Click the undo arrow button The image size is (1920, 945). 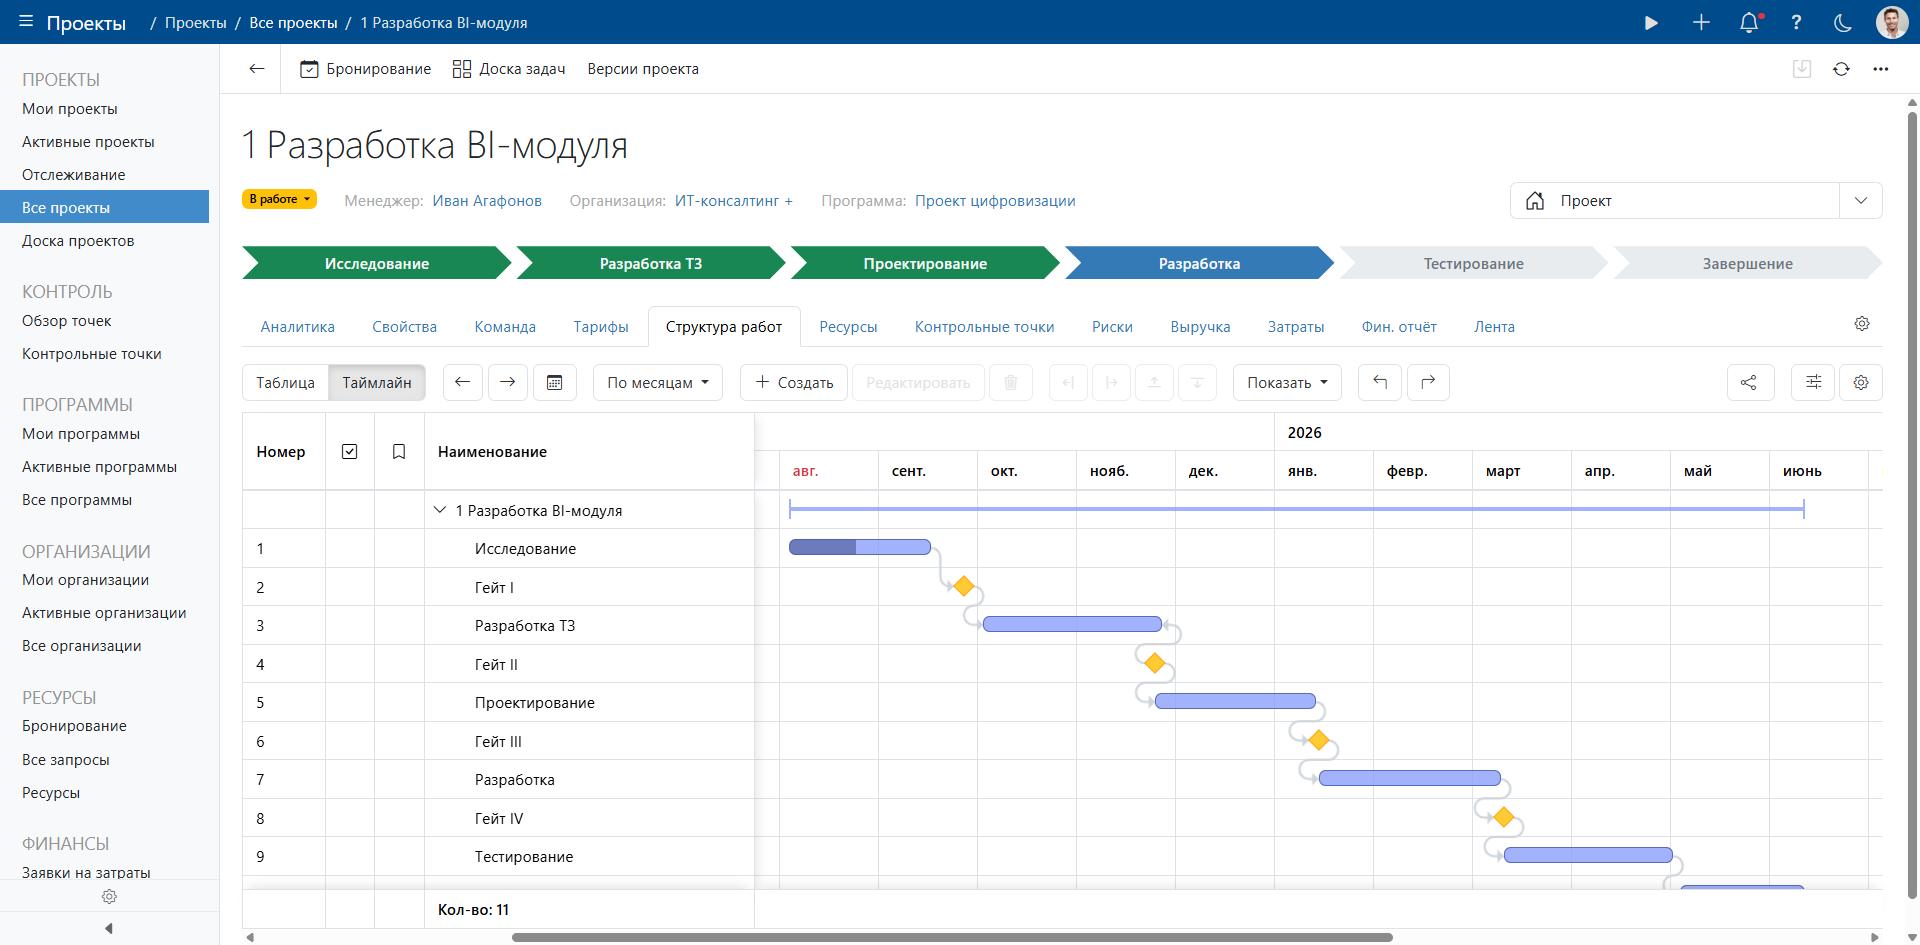click(x=1380, y=382)
